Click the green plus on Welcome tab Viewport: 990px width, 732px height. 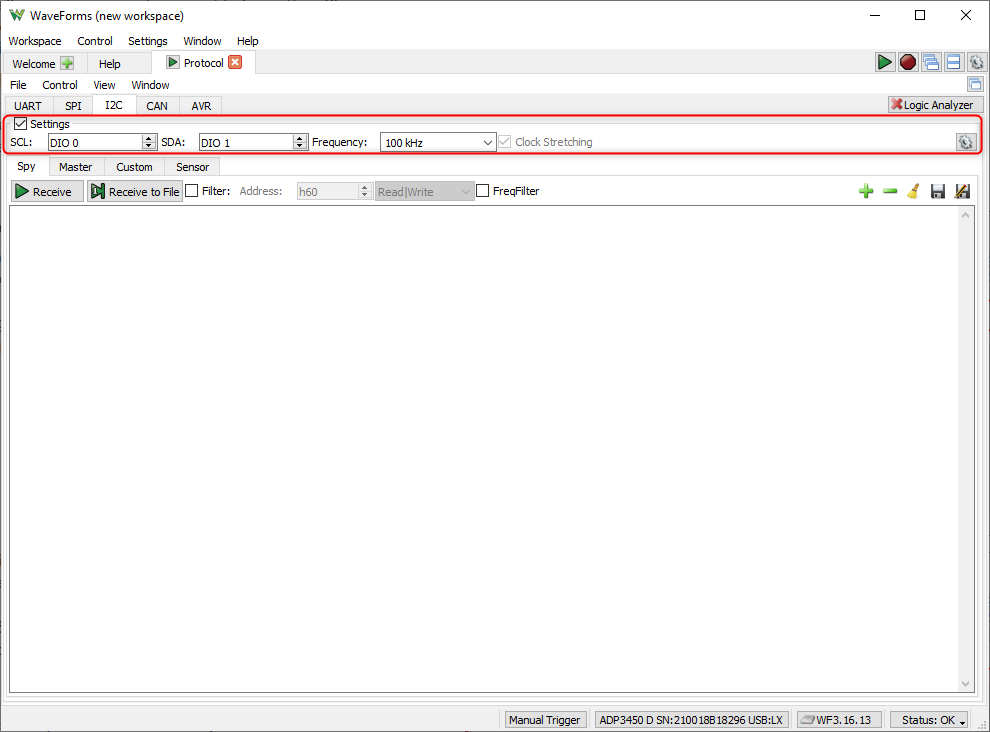67,63
